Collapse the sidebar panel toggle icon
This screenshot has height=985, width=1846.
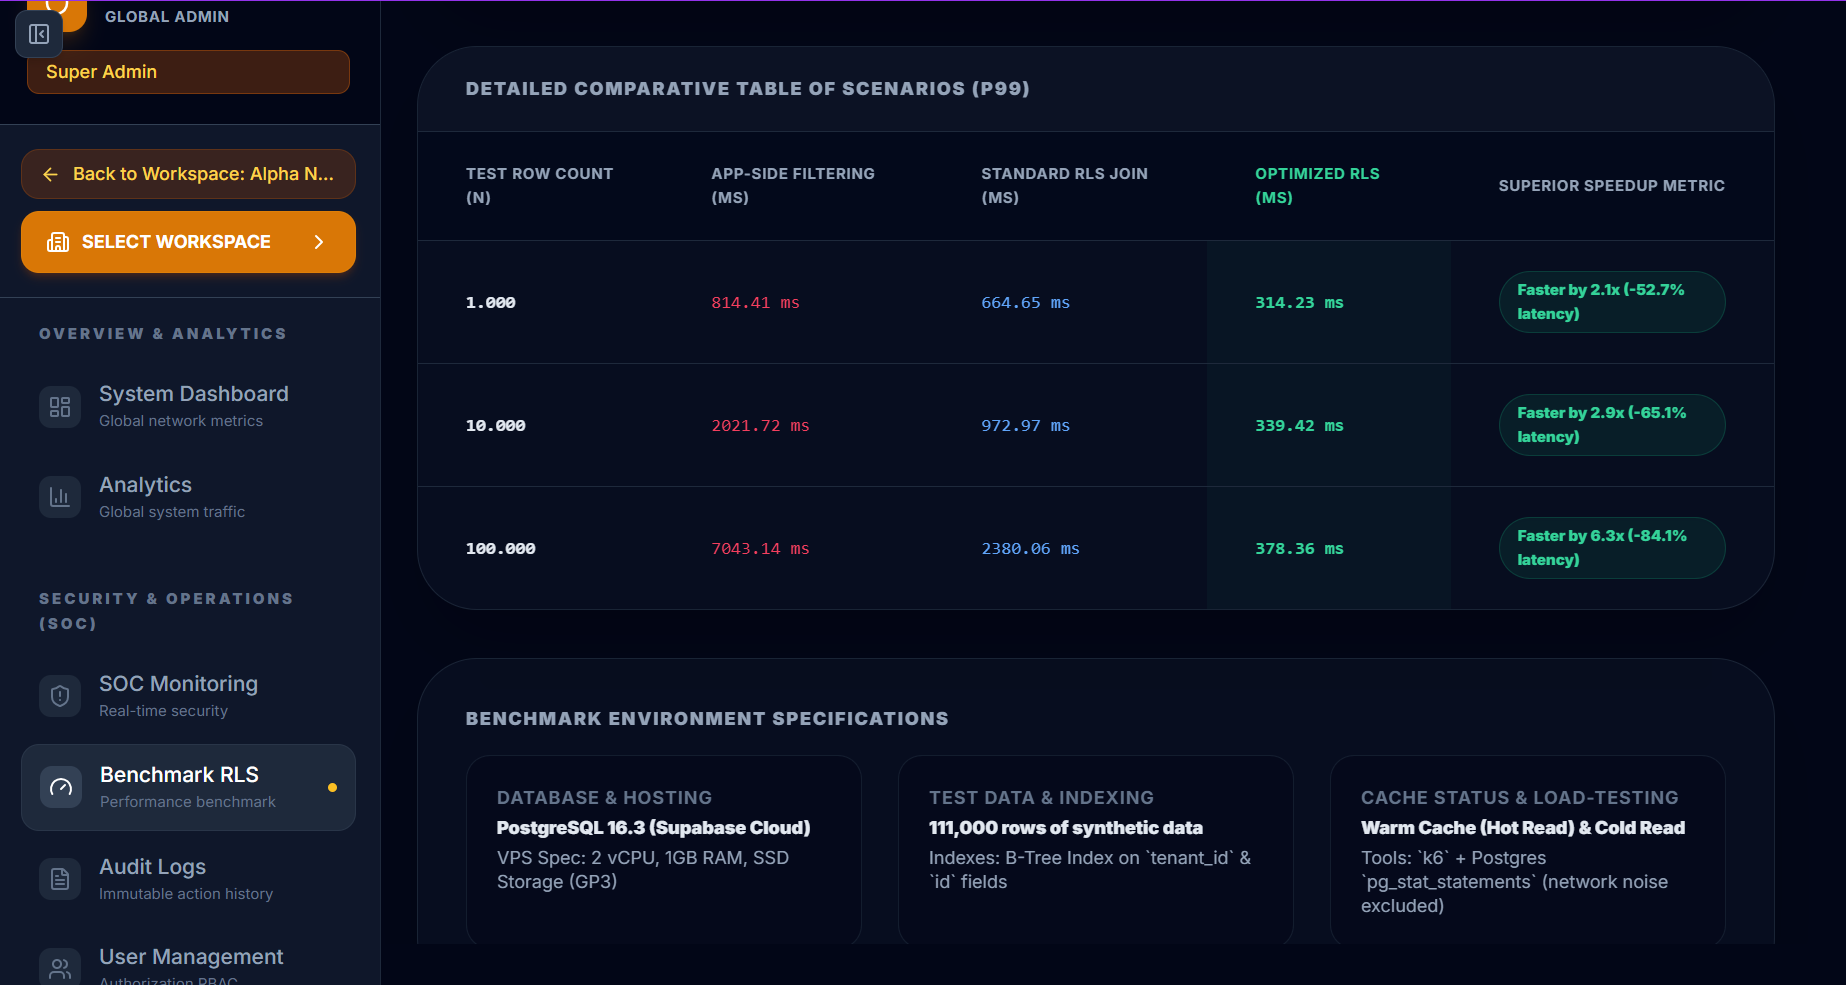point(39,34)
